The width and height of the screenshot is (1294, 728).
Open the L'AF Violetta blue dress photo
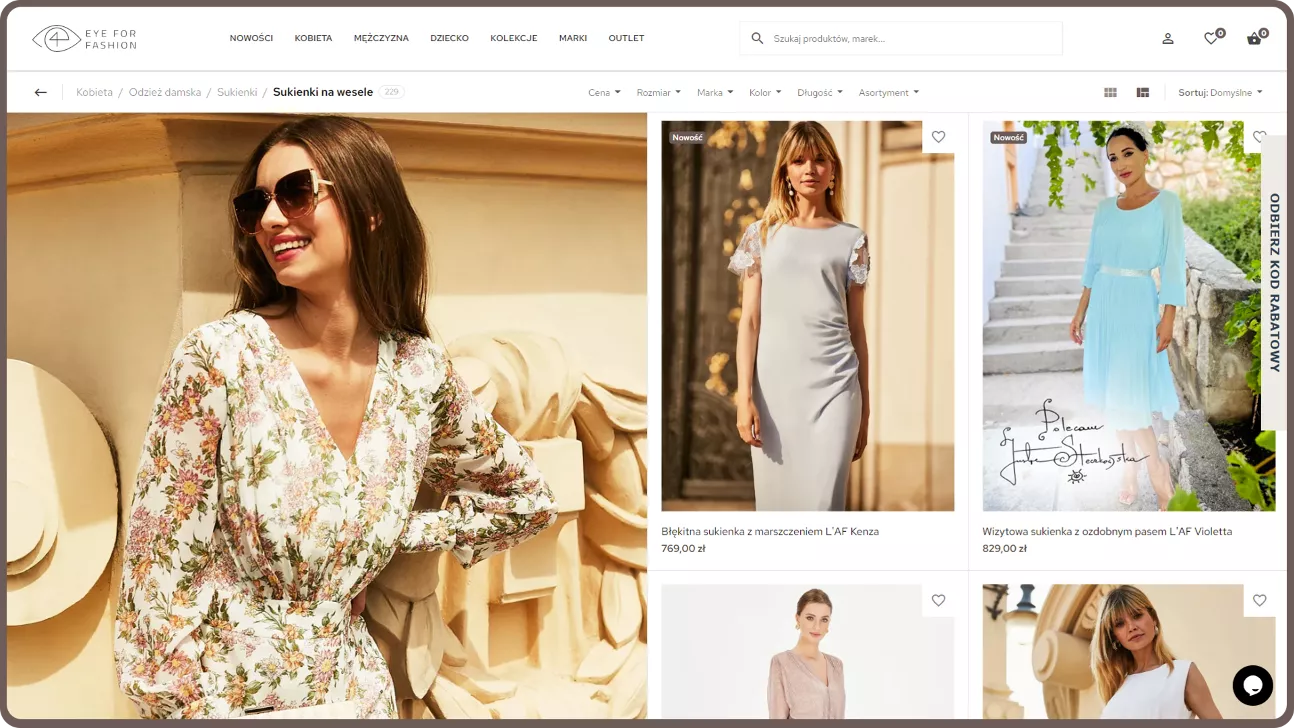point(1128,316)
